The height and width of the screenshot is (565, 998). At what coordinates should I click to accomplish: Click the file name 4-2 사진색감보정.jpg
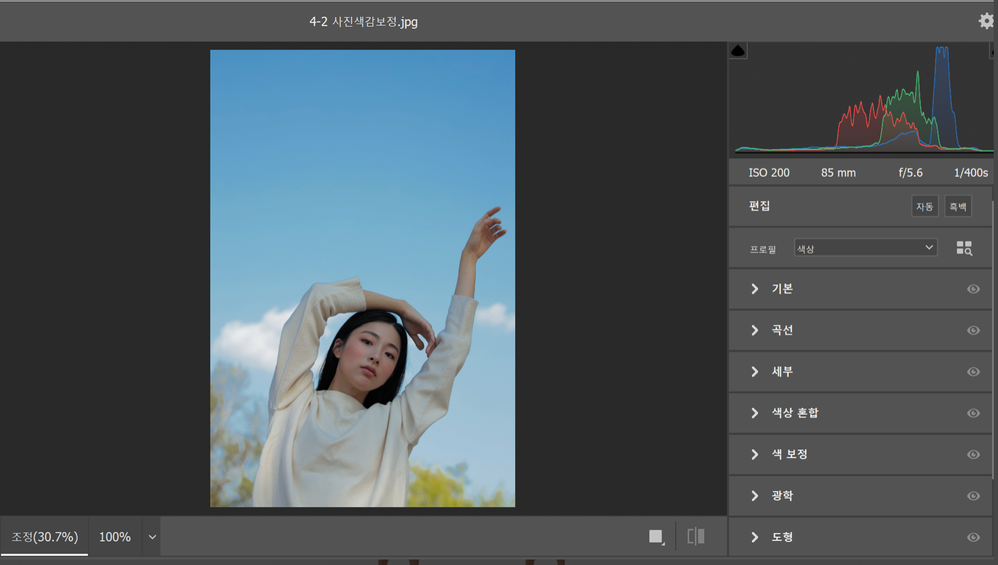(363, 22)
